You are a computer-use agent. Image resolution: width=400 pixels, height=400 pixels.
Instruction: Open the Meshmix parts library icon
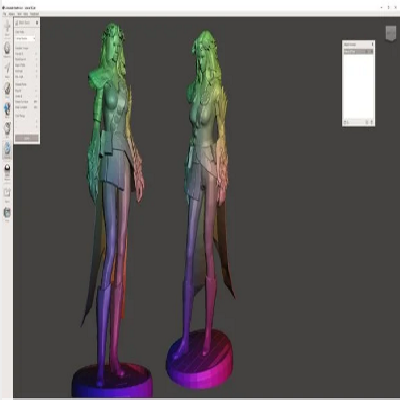[x=7, y=49]
